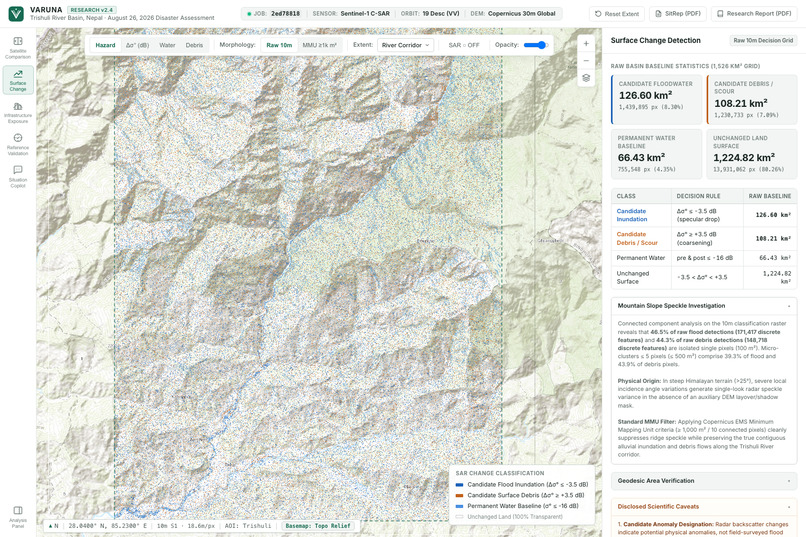The image size is (806, 537).
Task: Expand the Geodesic Area Verification section
Action: (x=704, y=481)
